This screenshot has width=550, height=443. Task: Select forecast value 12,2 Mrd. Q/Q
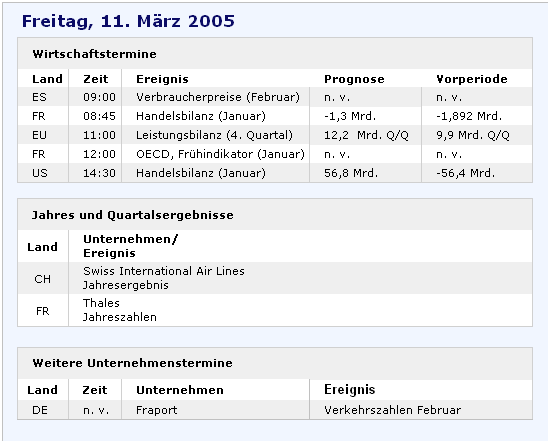(366, 135)
